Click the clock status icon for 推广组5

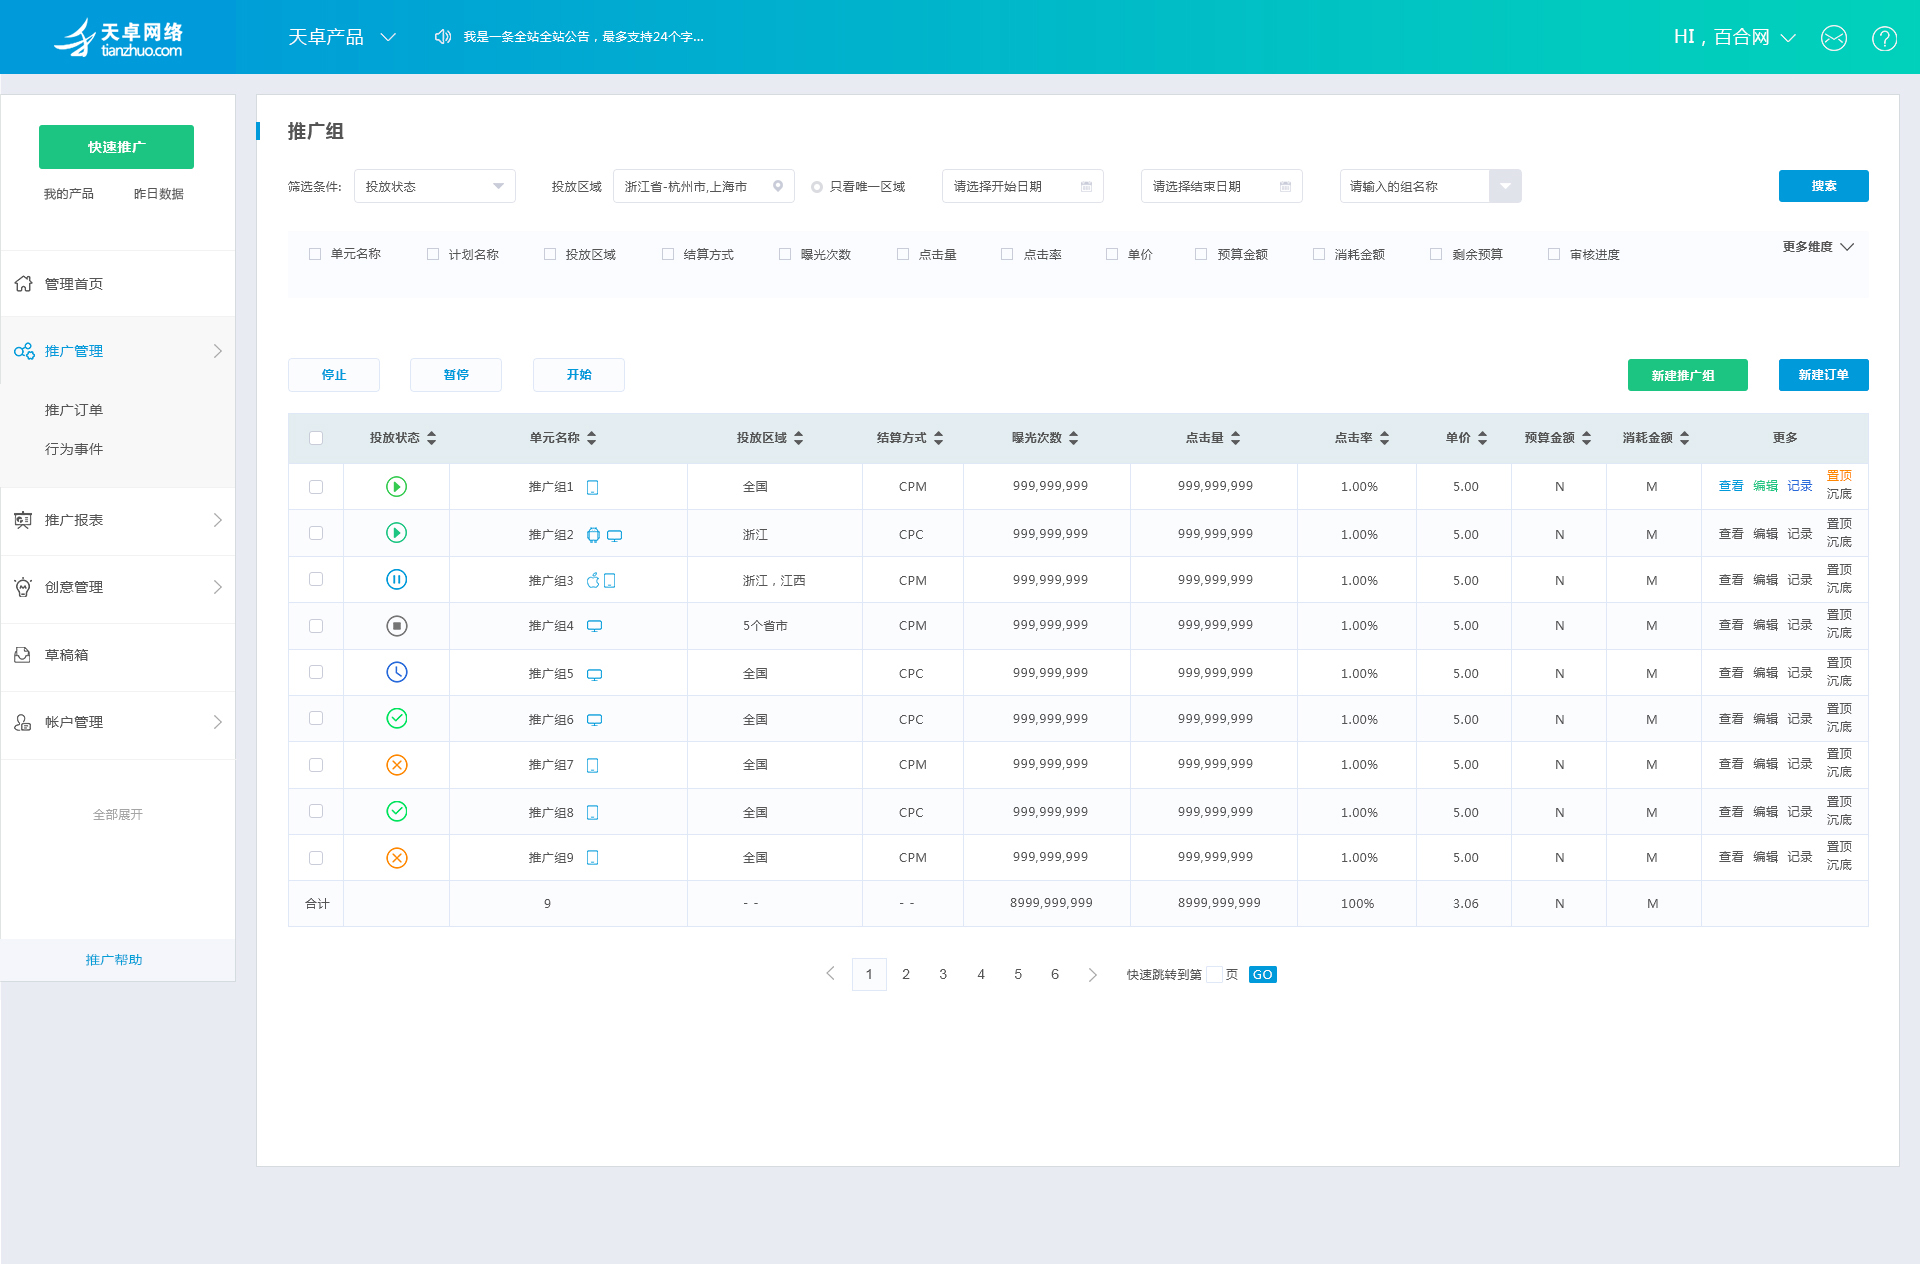(397, 672)
